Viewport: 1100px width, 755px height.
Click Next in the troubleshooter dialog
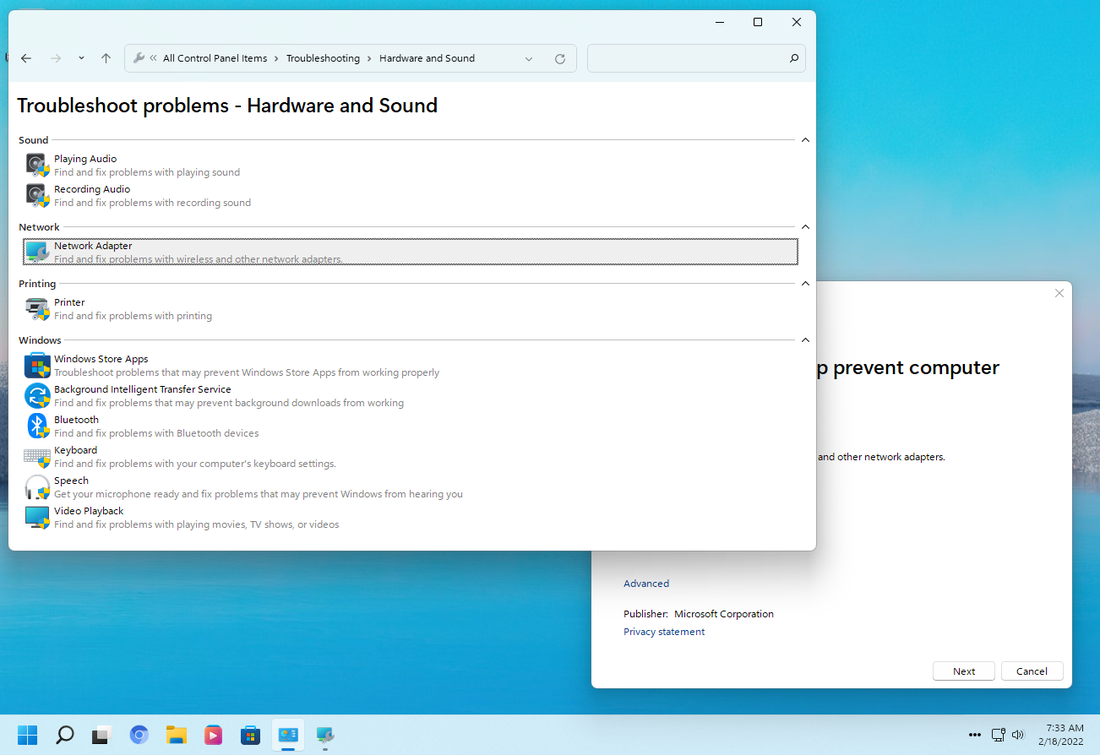click(963, 672)
